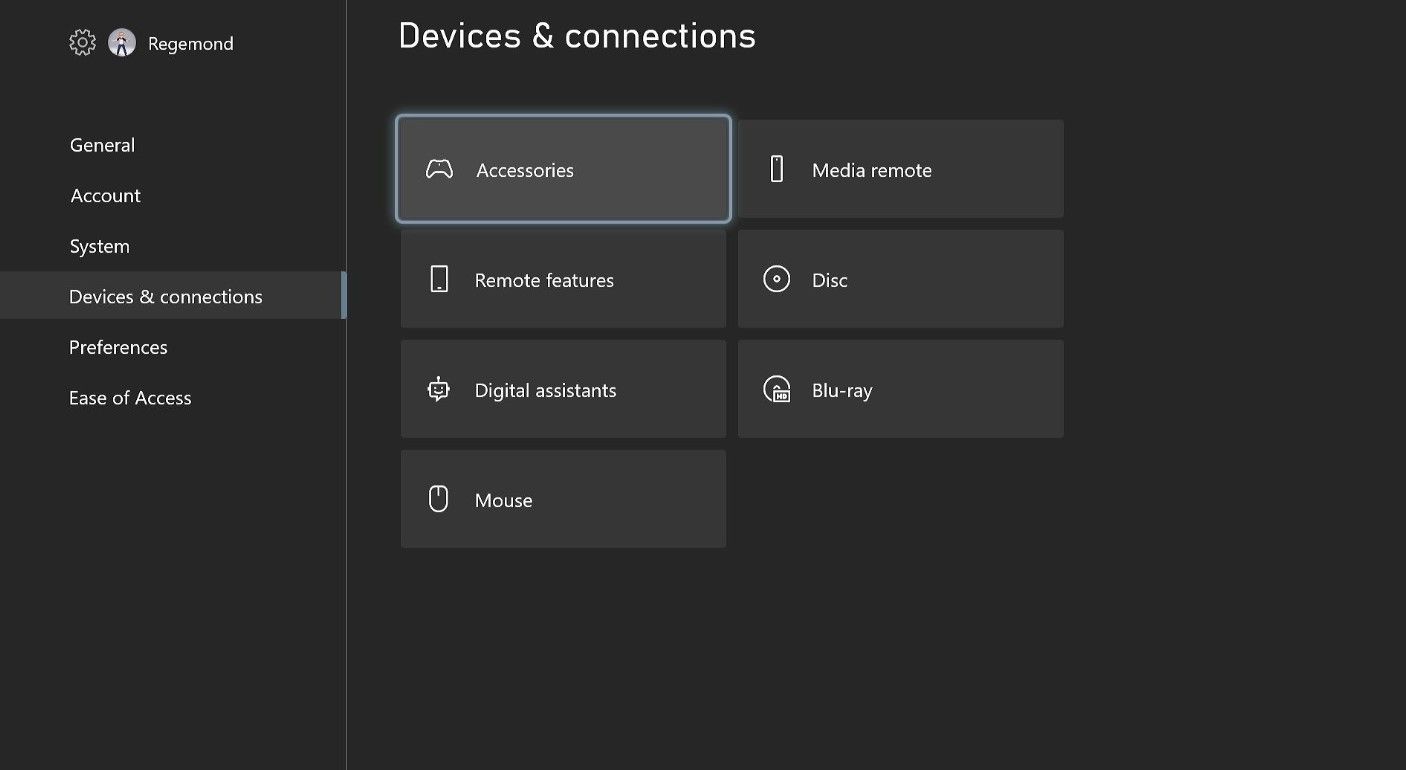Select the Account section in sidebar
This screenshot has height=770, width=1406.
105,195
